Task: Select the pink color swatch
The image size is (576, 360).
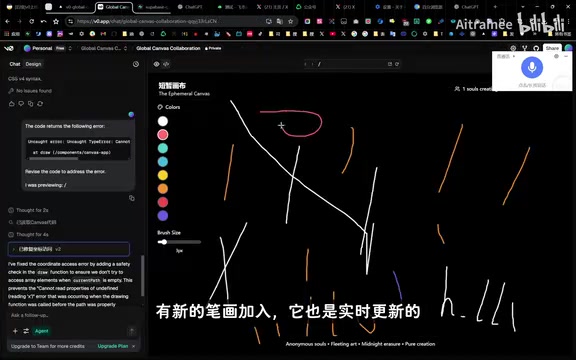Action: [163, 135]
